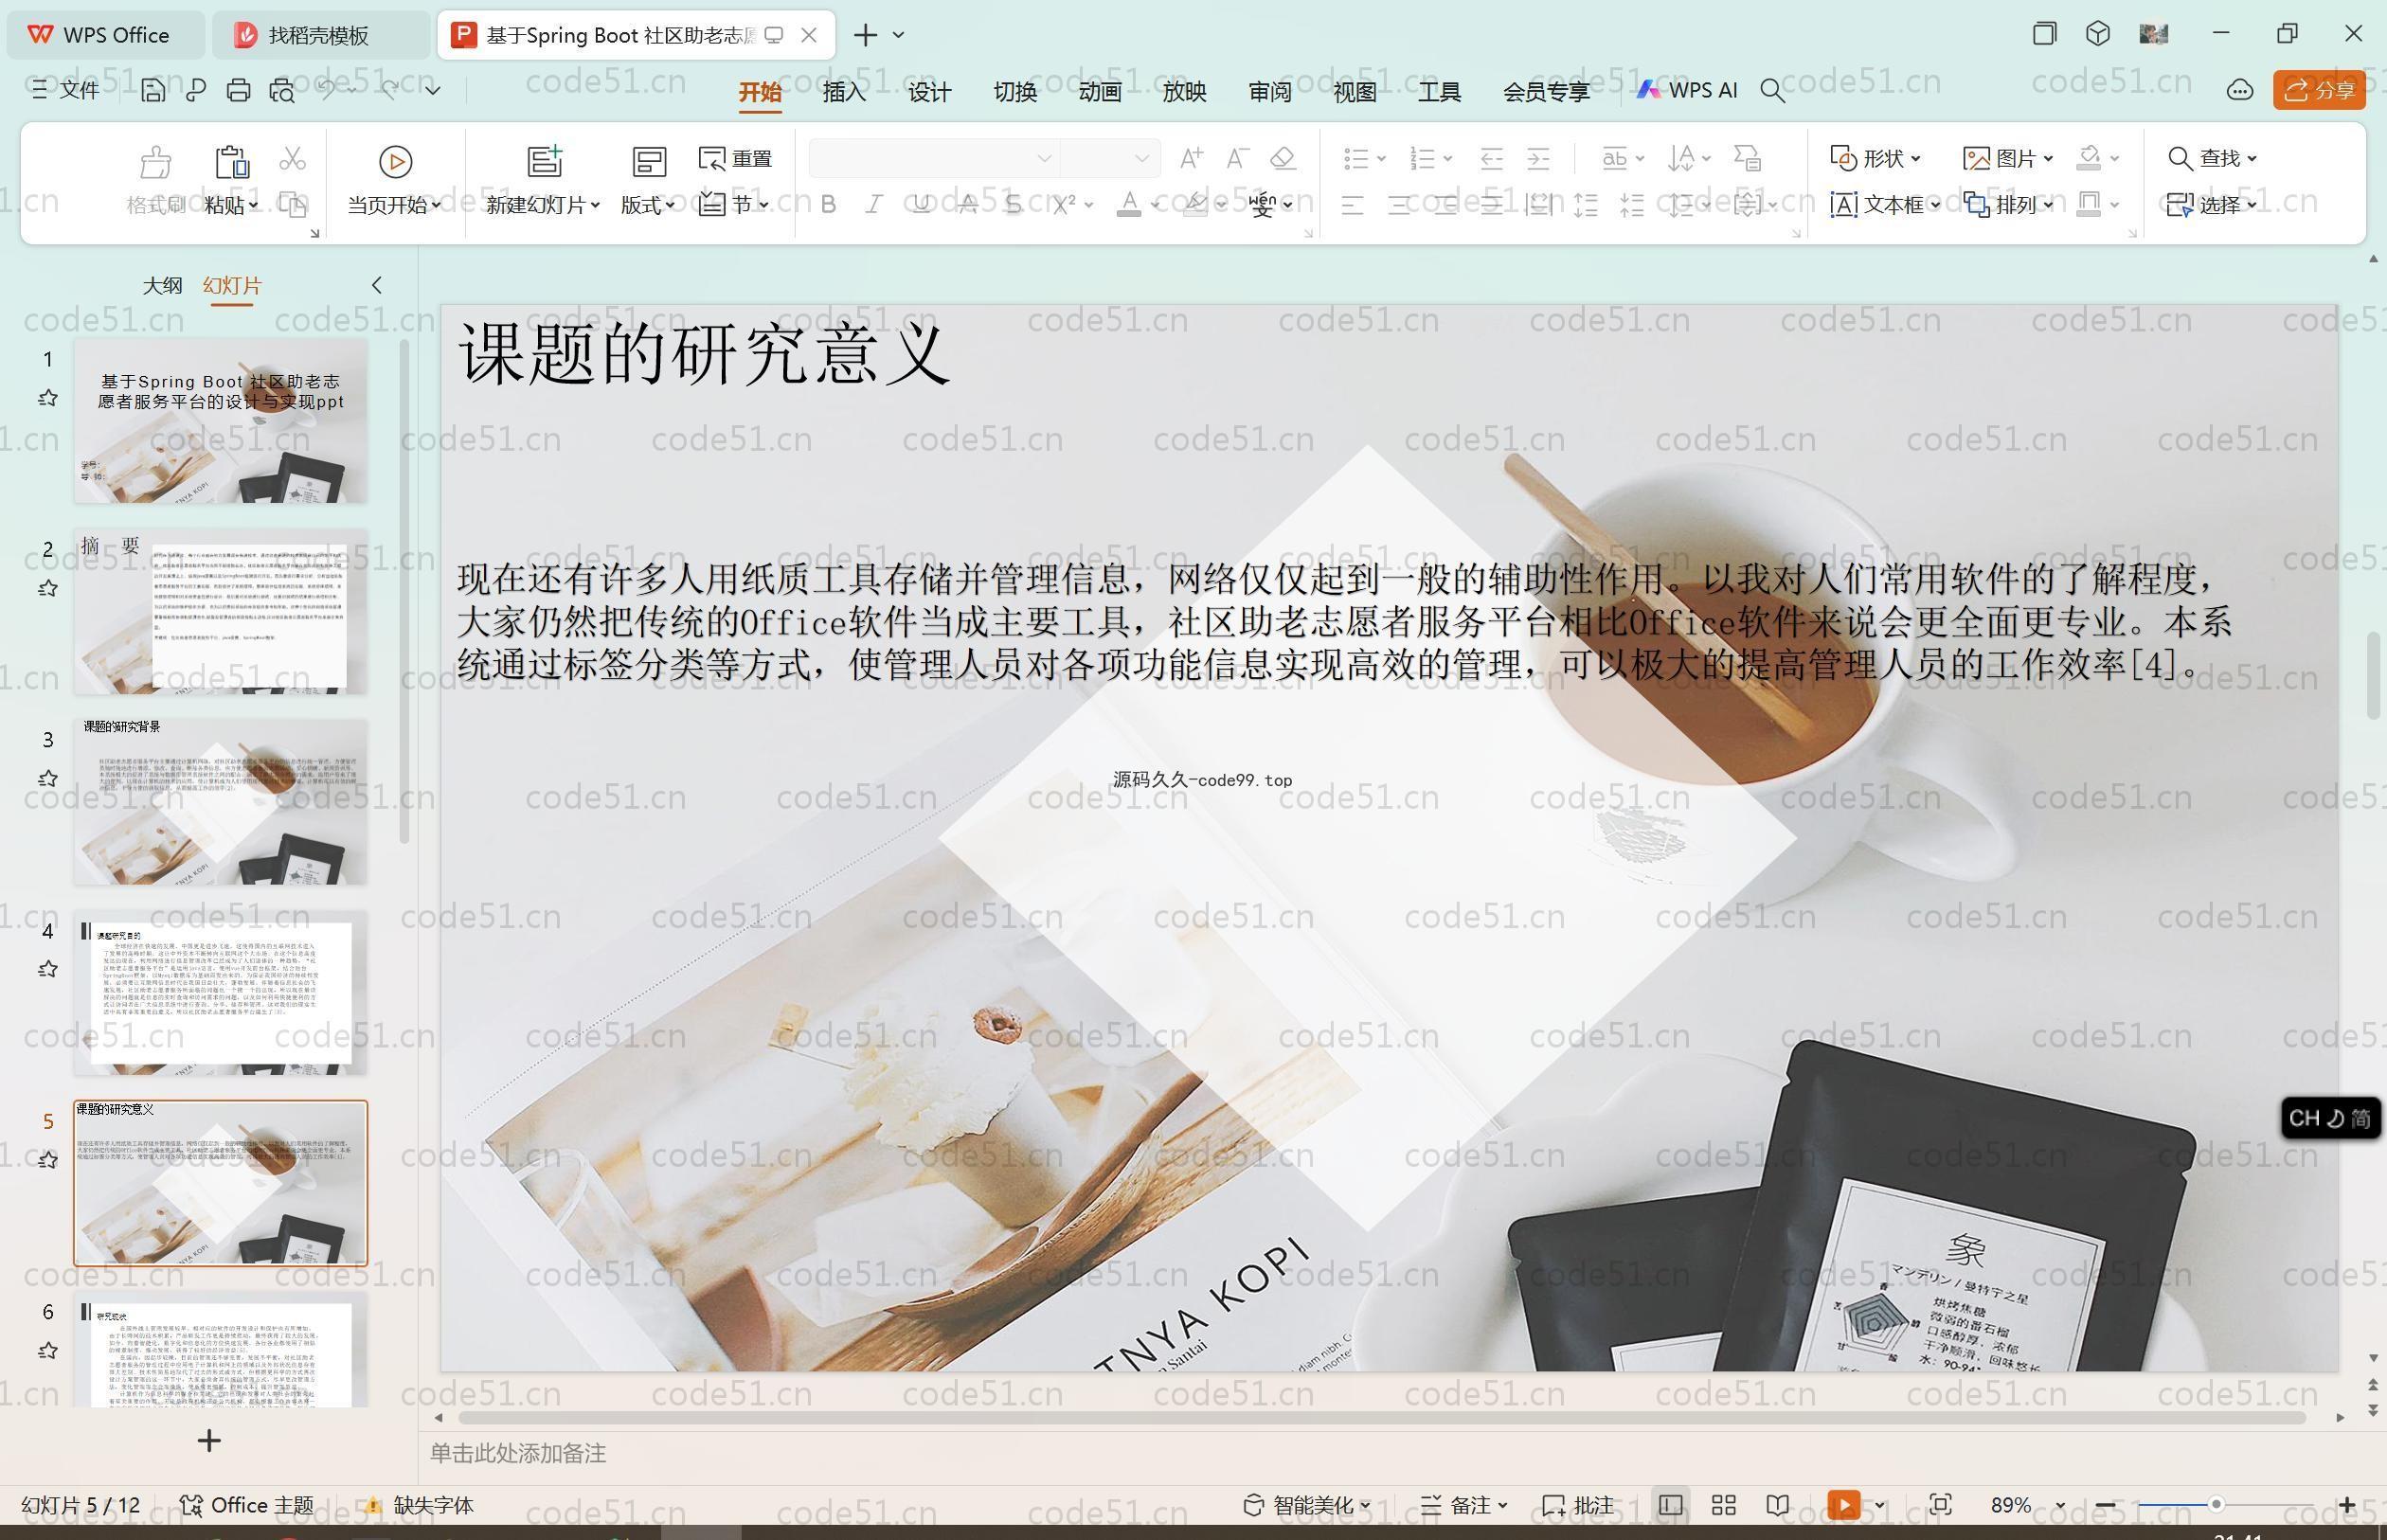2387x1540 pixels.
Task: Click the Copy icon beside Paste
Action: 292,204
